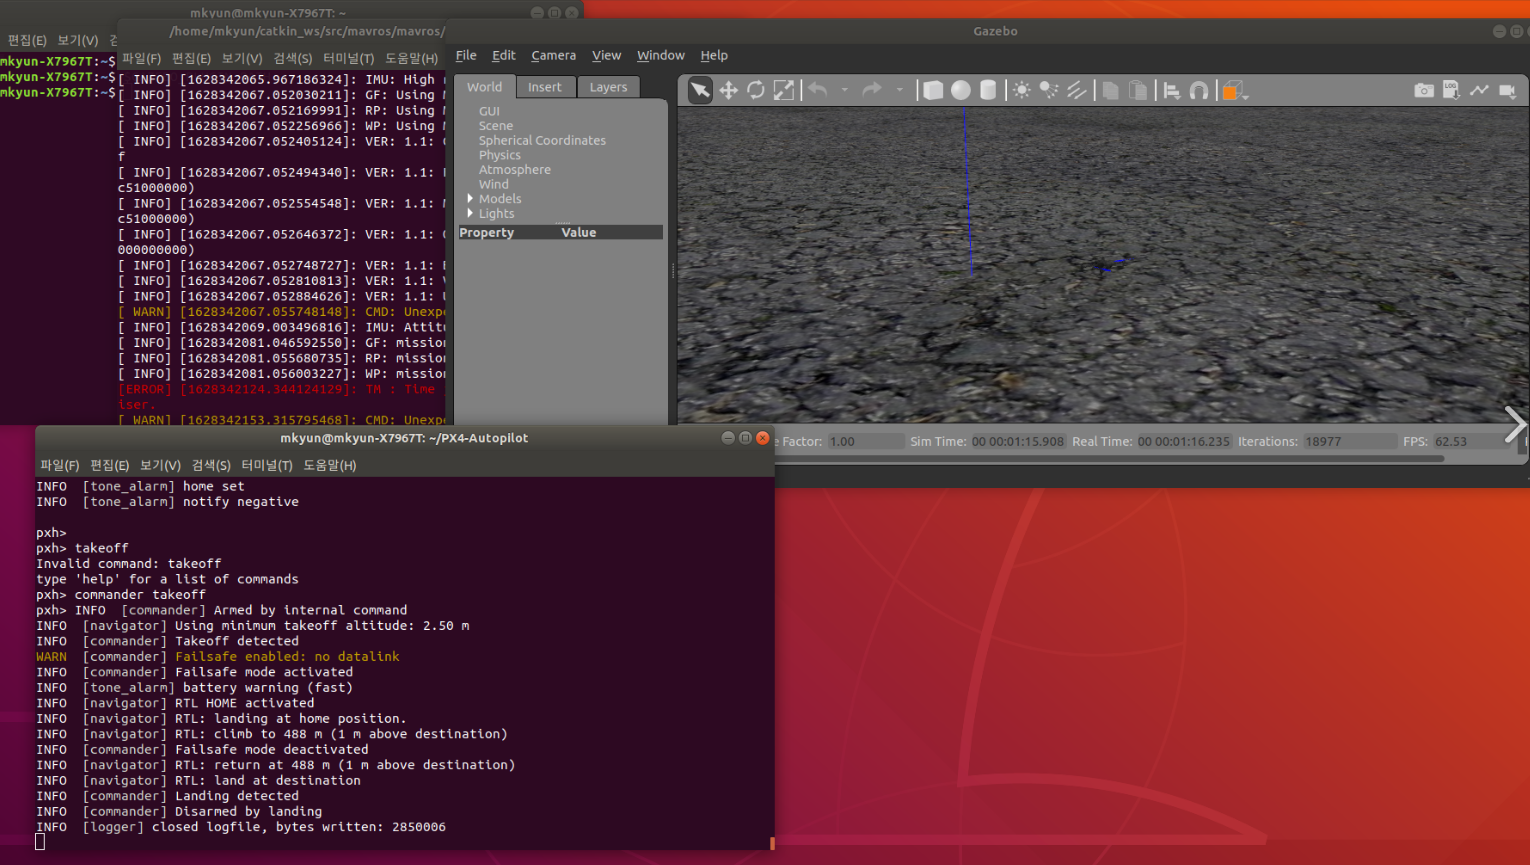
Task: Switch to the Layers tab in Gazebo
Action: click(x=608, y=87)
